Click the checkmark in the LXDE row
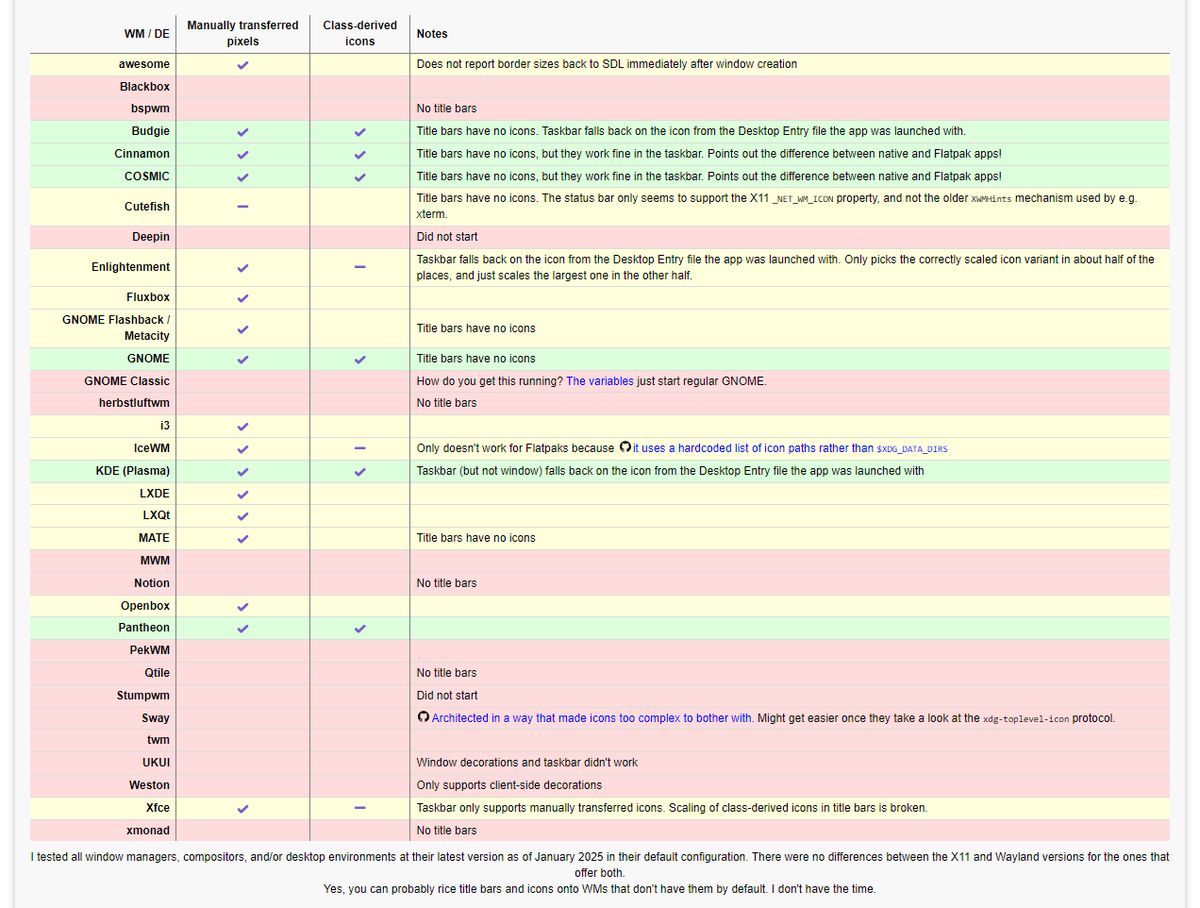The height and width of the screenshot is (908, 1200). 243,494
